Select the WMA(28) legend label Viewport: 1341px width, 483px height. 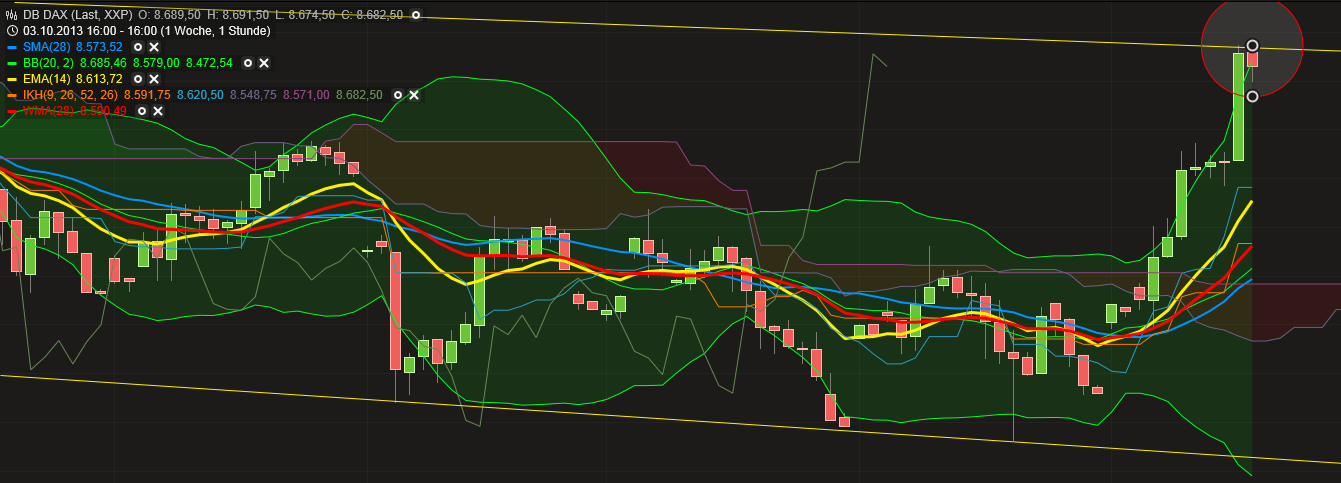pos(48,111)
